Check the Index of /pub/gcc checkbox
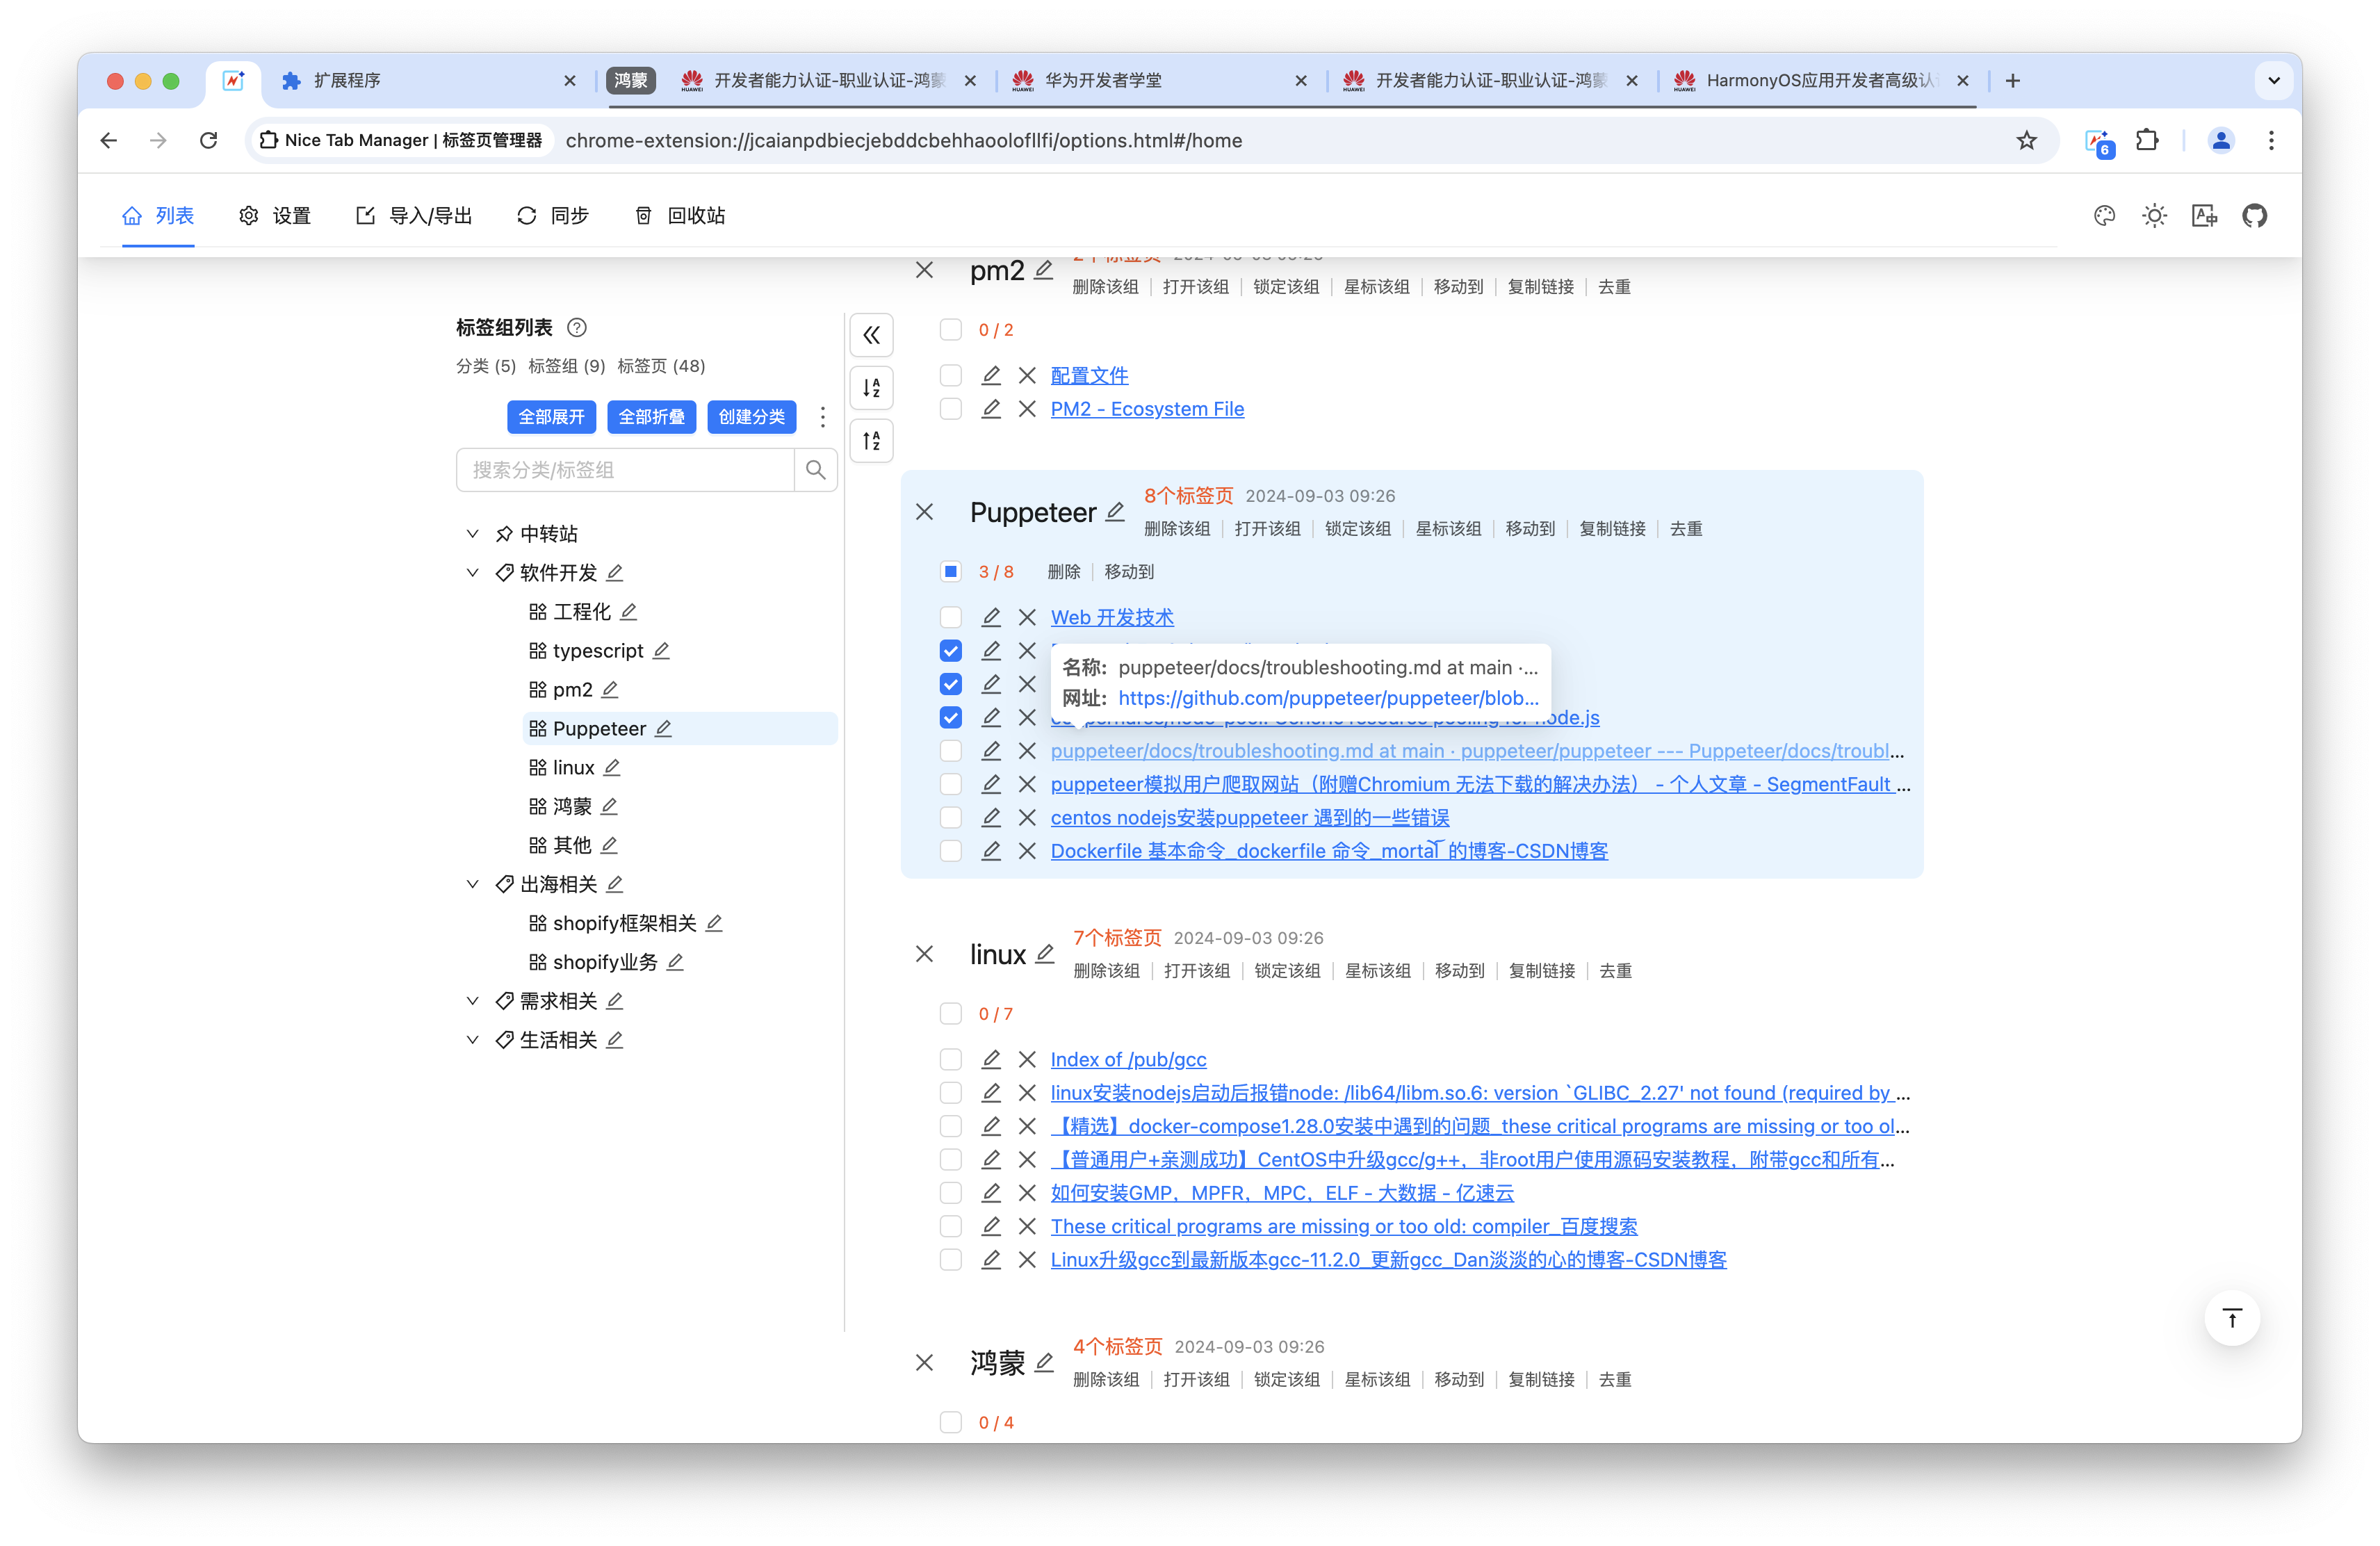Image resolution: width=2380 pixels, height=1546 pixels. [x=950, y=1059]
